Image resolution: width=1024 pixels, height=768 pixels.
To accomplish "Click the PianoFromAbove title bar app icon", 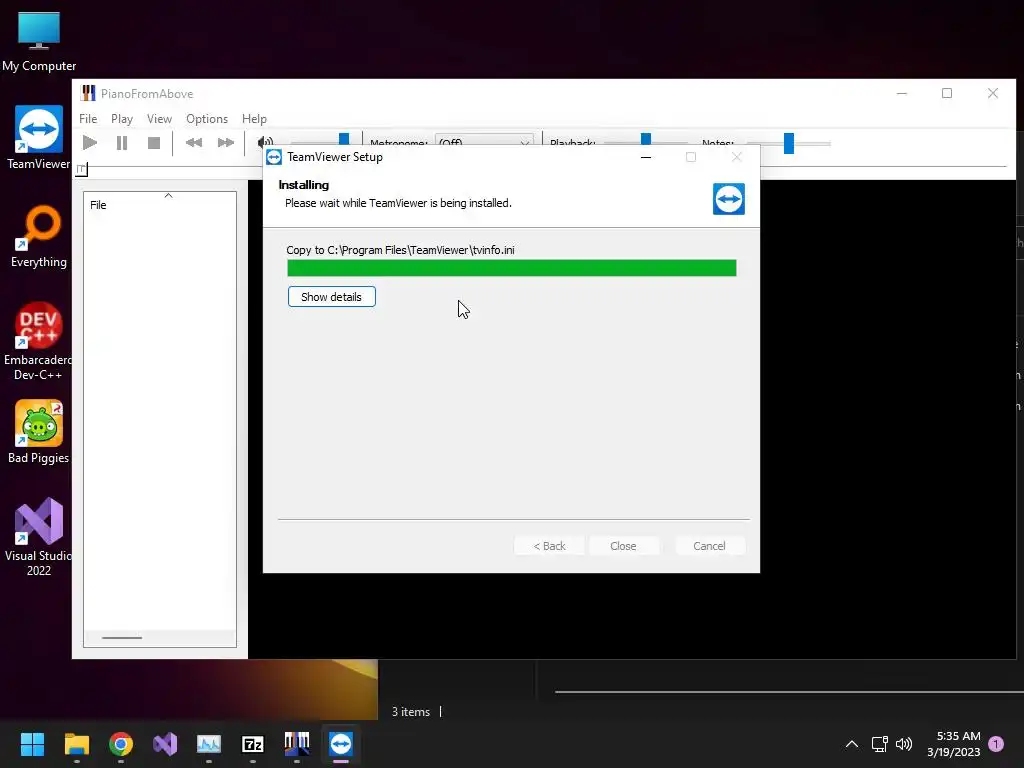I will pos(88,93).
